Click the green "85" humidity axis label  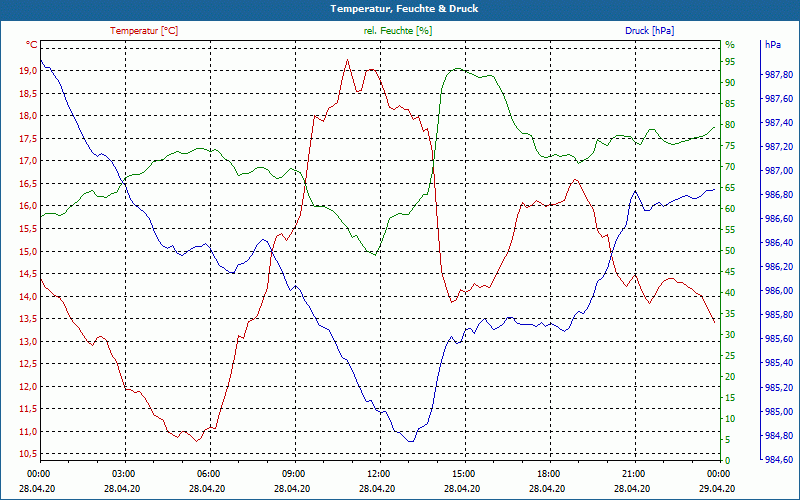coord(730,104)
